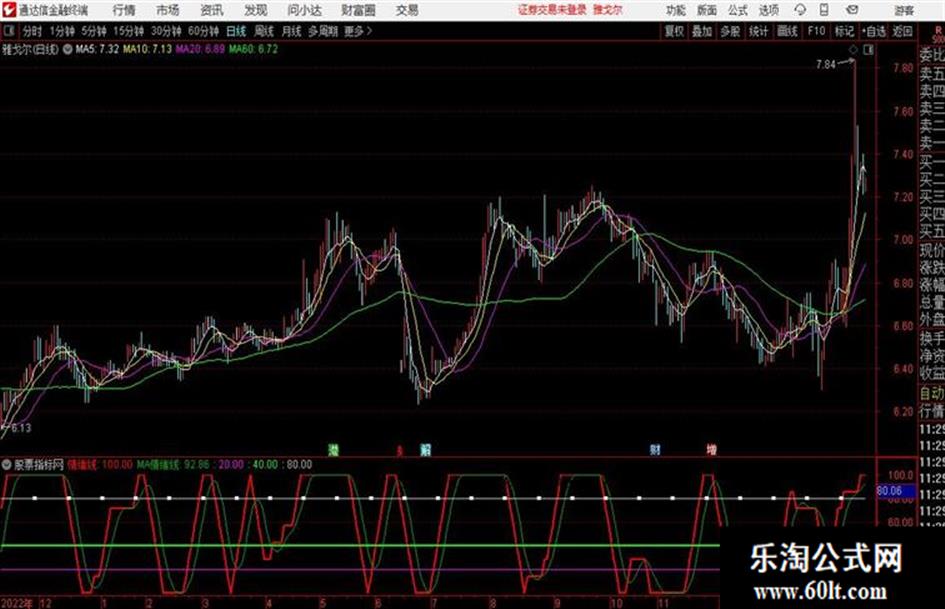Click the 通达信 red logo icon

[9, 10]
